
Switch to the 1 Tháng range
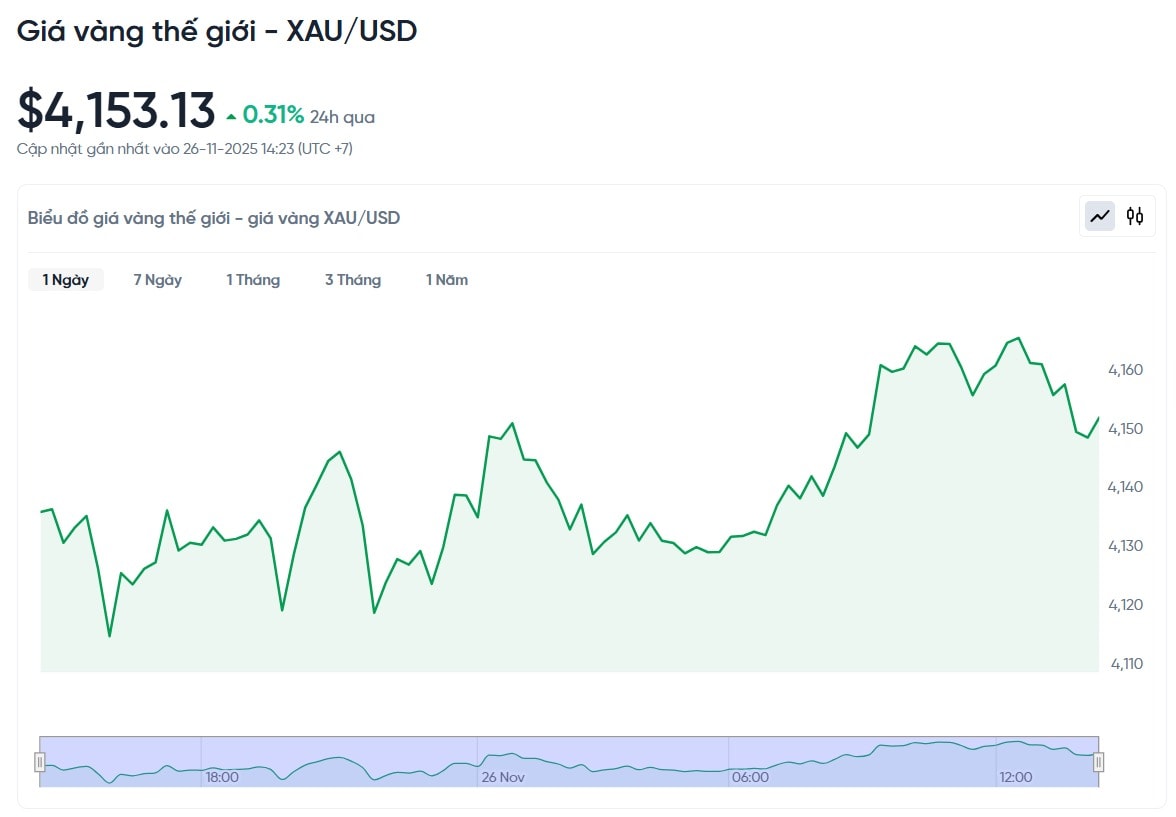pyautogui.click(x=253, y=280)
